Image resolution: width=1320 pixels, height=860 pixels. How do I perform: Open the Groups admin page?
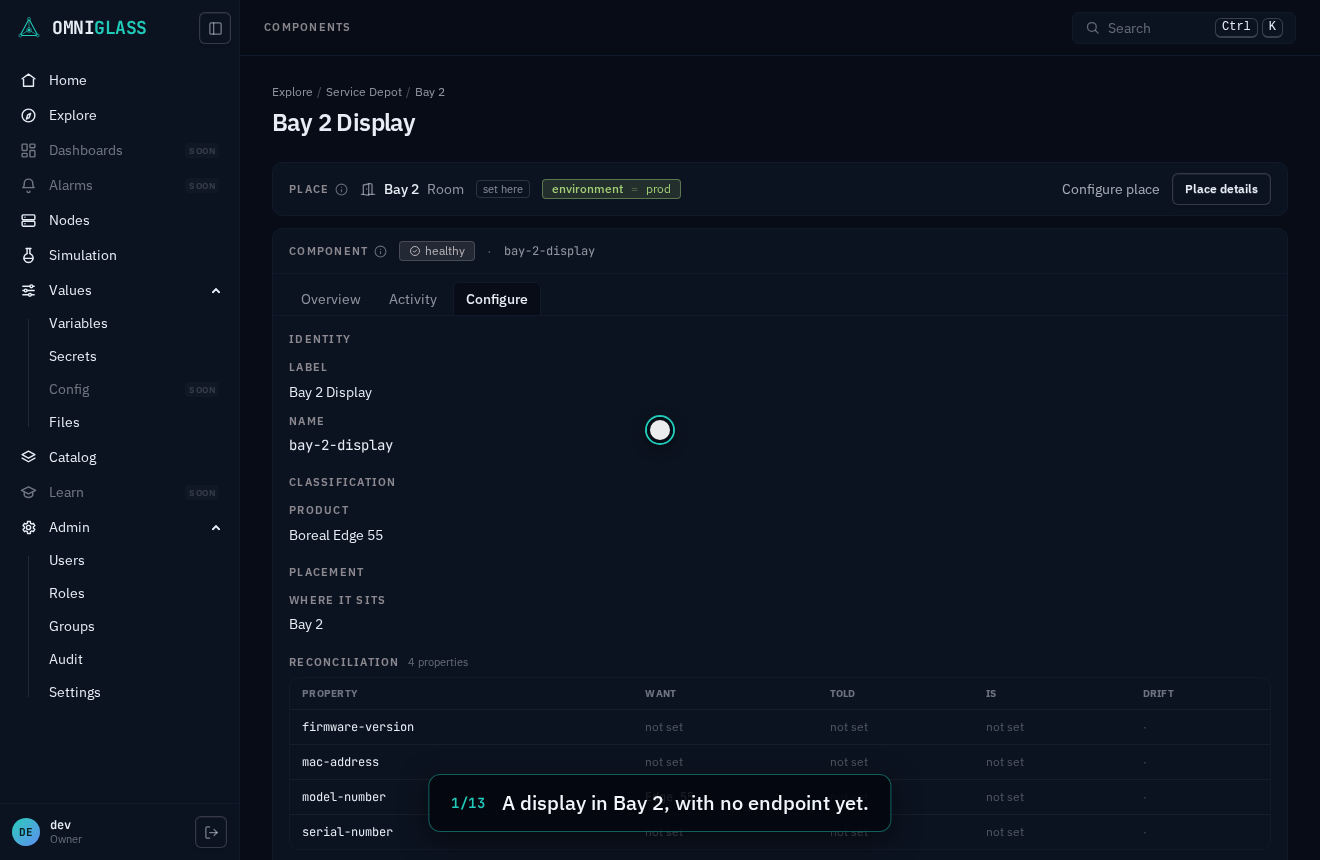pos(72,626)
